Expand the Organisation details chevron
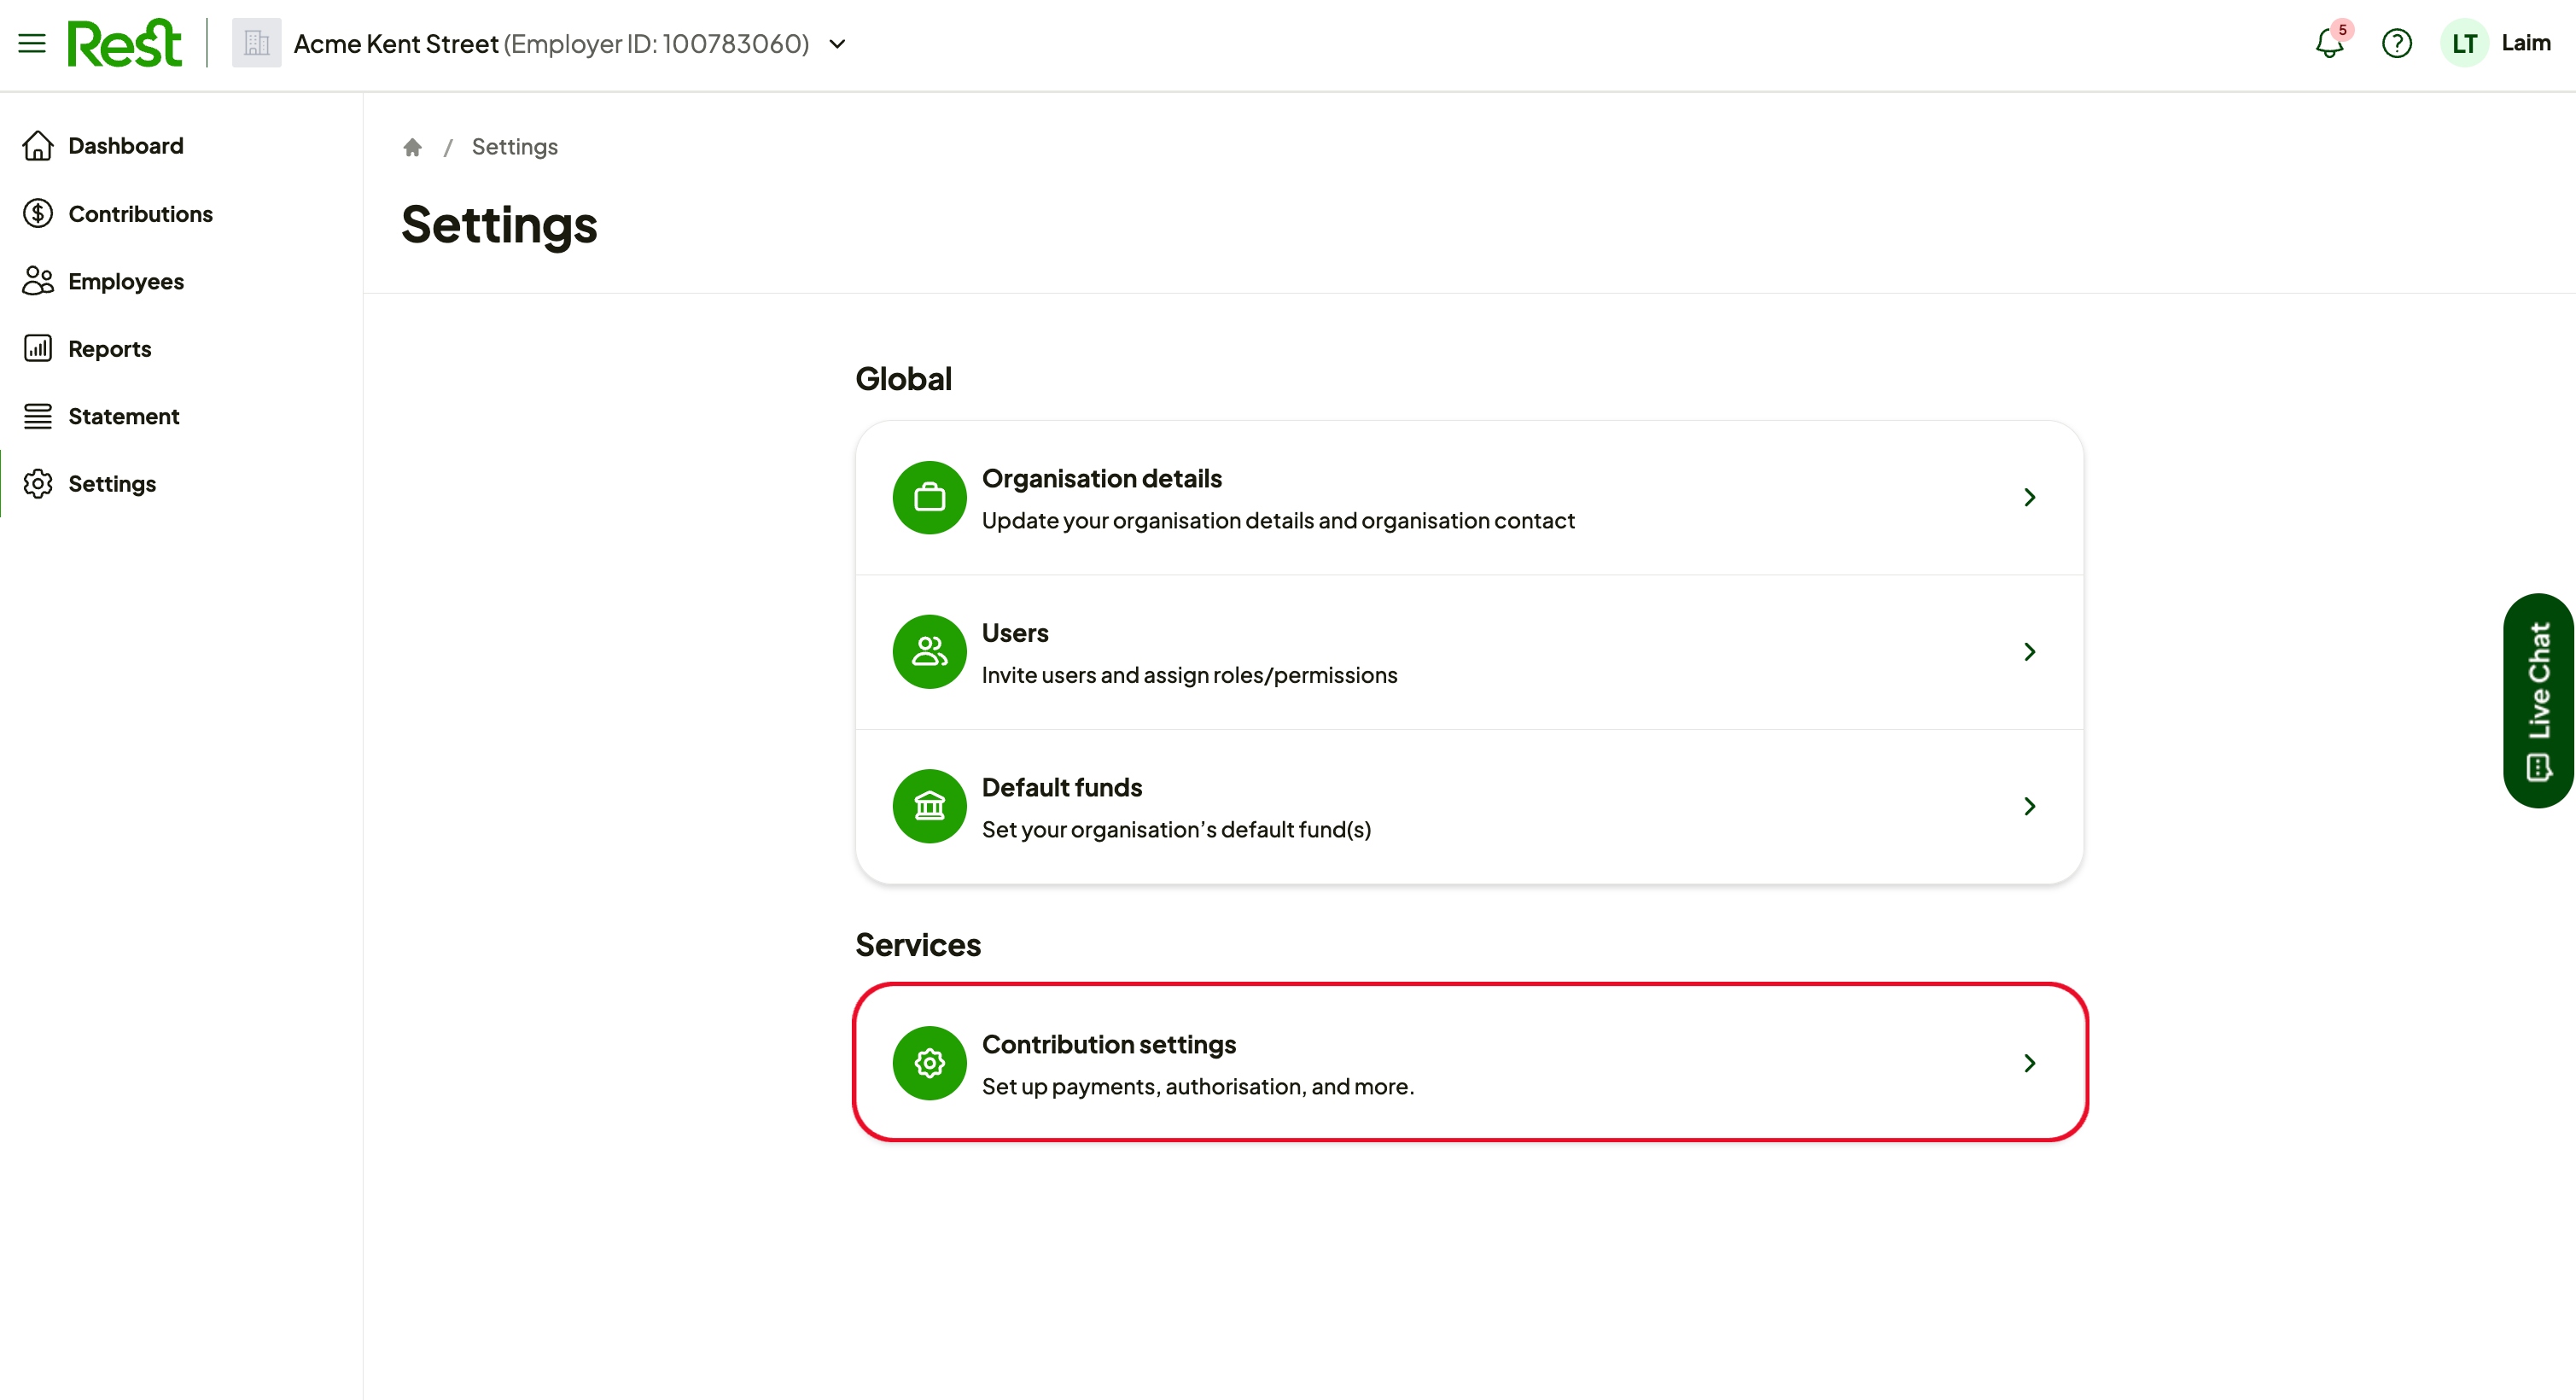 (2029, 497)
